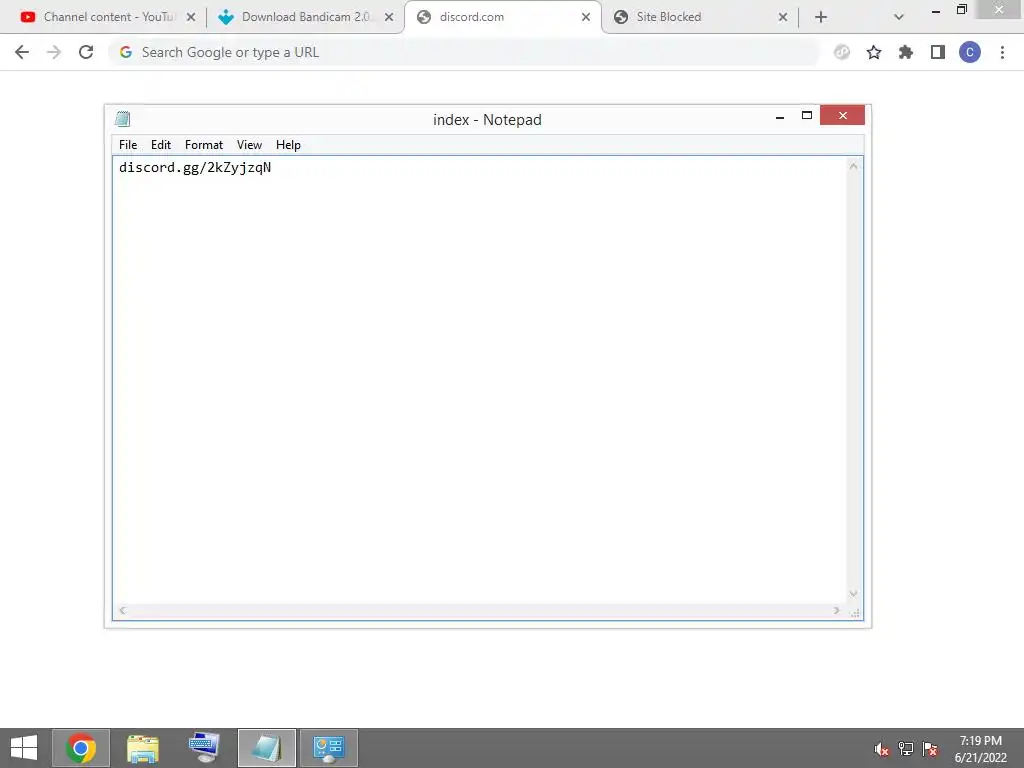
Task: Click Notepad horizontal scrollbar left arrow
Action: 122,611
